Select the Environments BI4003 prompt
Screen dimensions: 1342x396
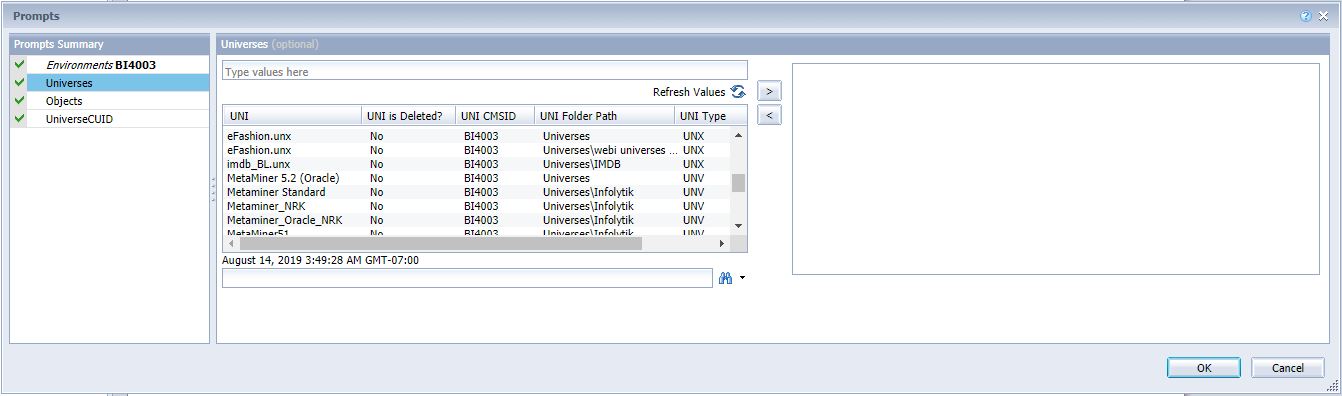coord(100,65)
